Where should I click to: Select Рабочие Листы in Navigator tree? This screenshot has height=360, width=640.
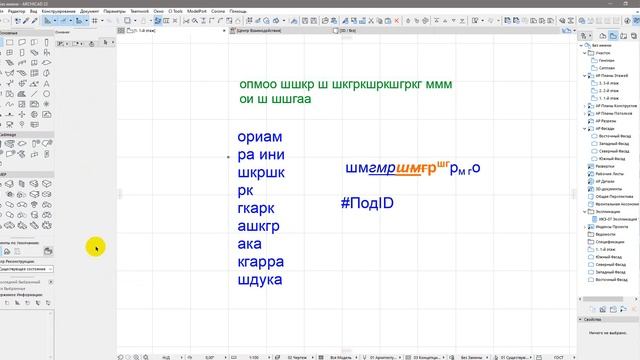point(609,174)
